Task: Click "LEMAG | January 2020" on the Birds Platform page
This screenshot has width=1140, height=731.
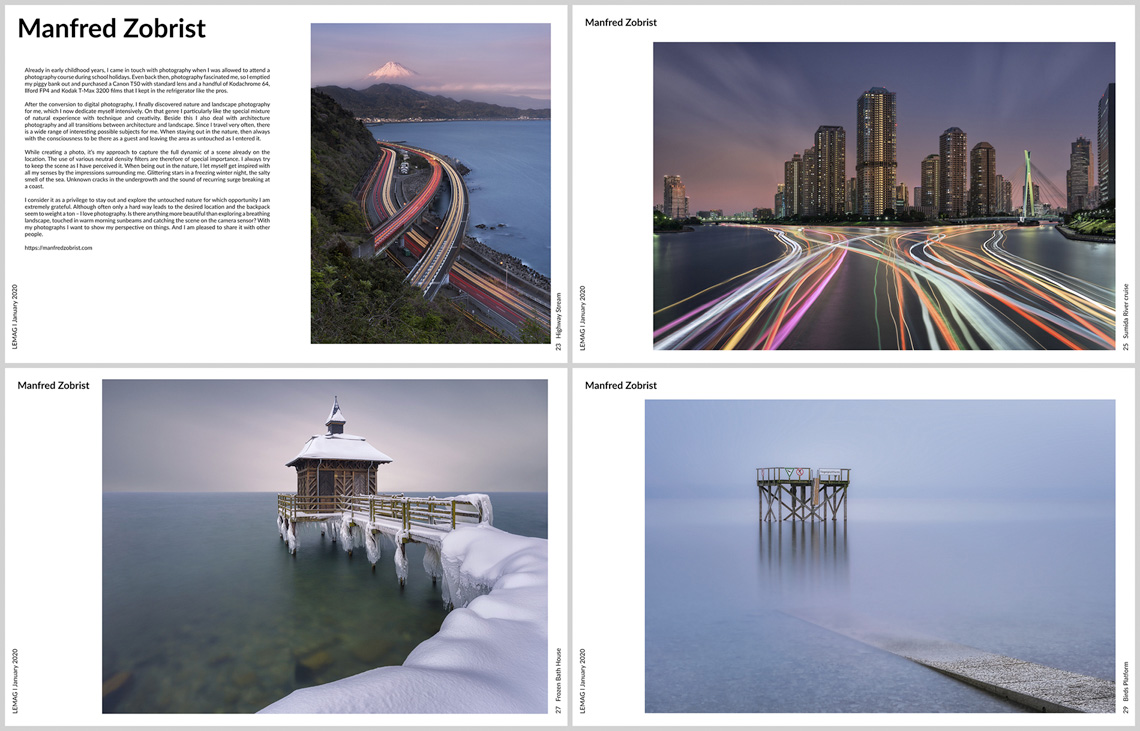Action: [582, 681]
